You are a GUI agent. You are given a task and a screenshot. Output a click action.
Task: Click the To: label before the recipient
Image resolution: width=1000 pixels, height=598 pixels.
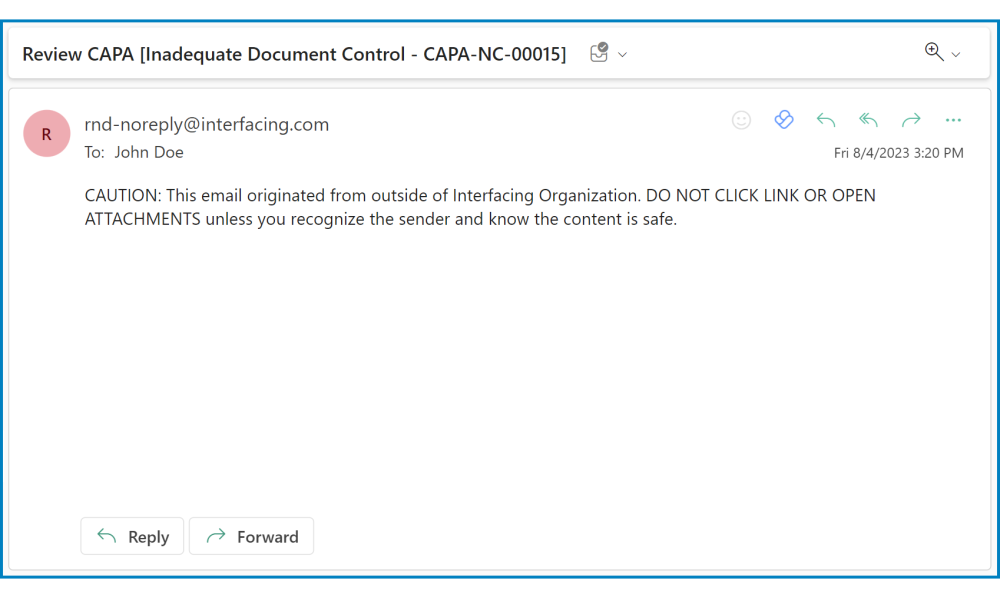[x=95, y=152]
